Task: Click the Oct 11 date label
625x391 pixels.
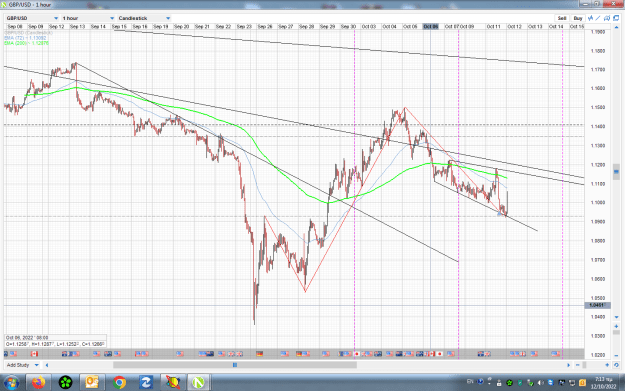Action: point(493,27)
